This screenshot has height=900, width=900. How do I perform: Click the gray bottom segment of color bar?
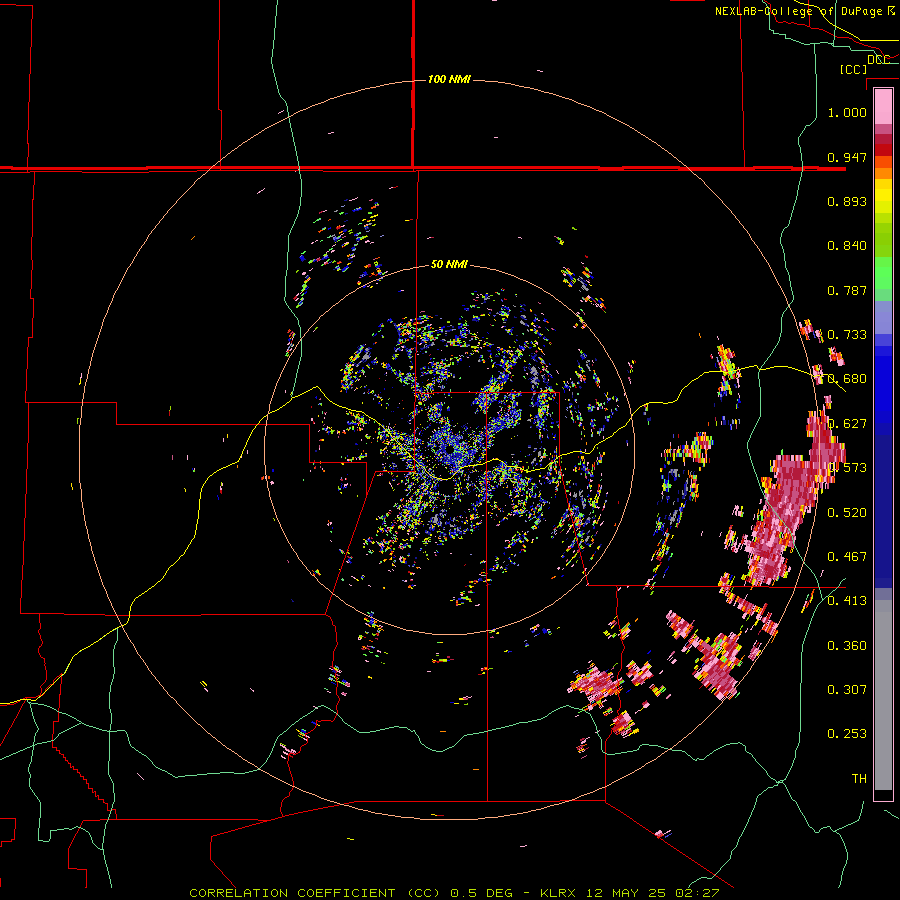(883, 695)
